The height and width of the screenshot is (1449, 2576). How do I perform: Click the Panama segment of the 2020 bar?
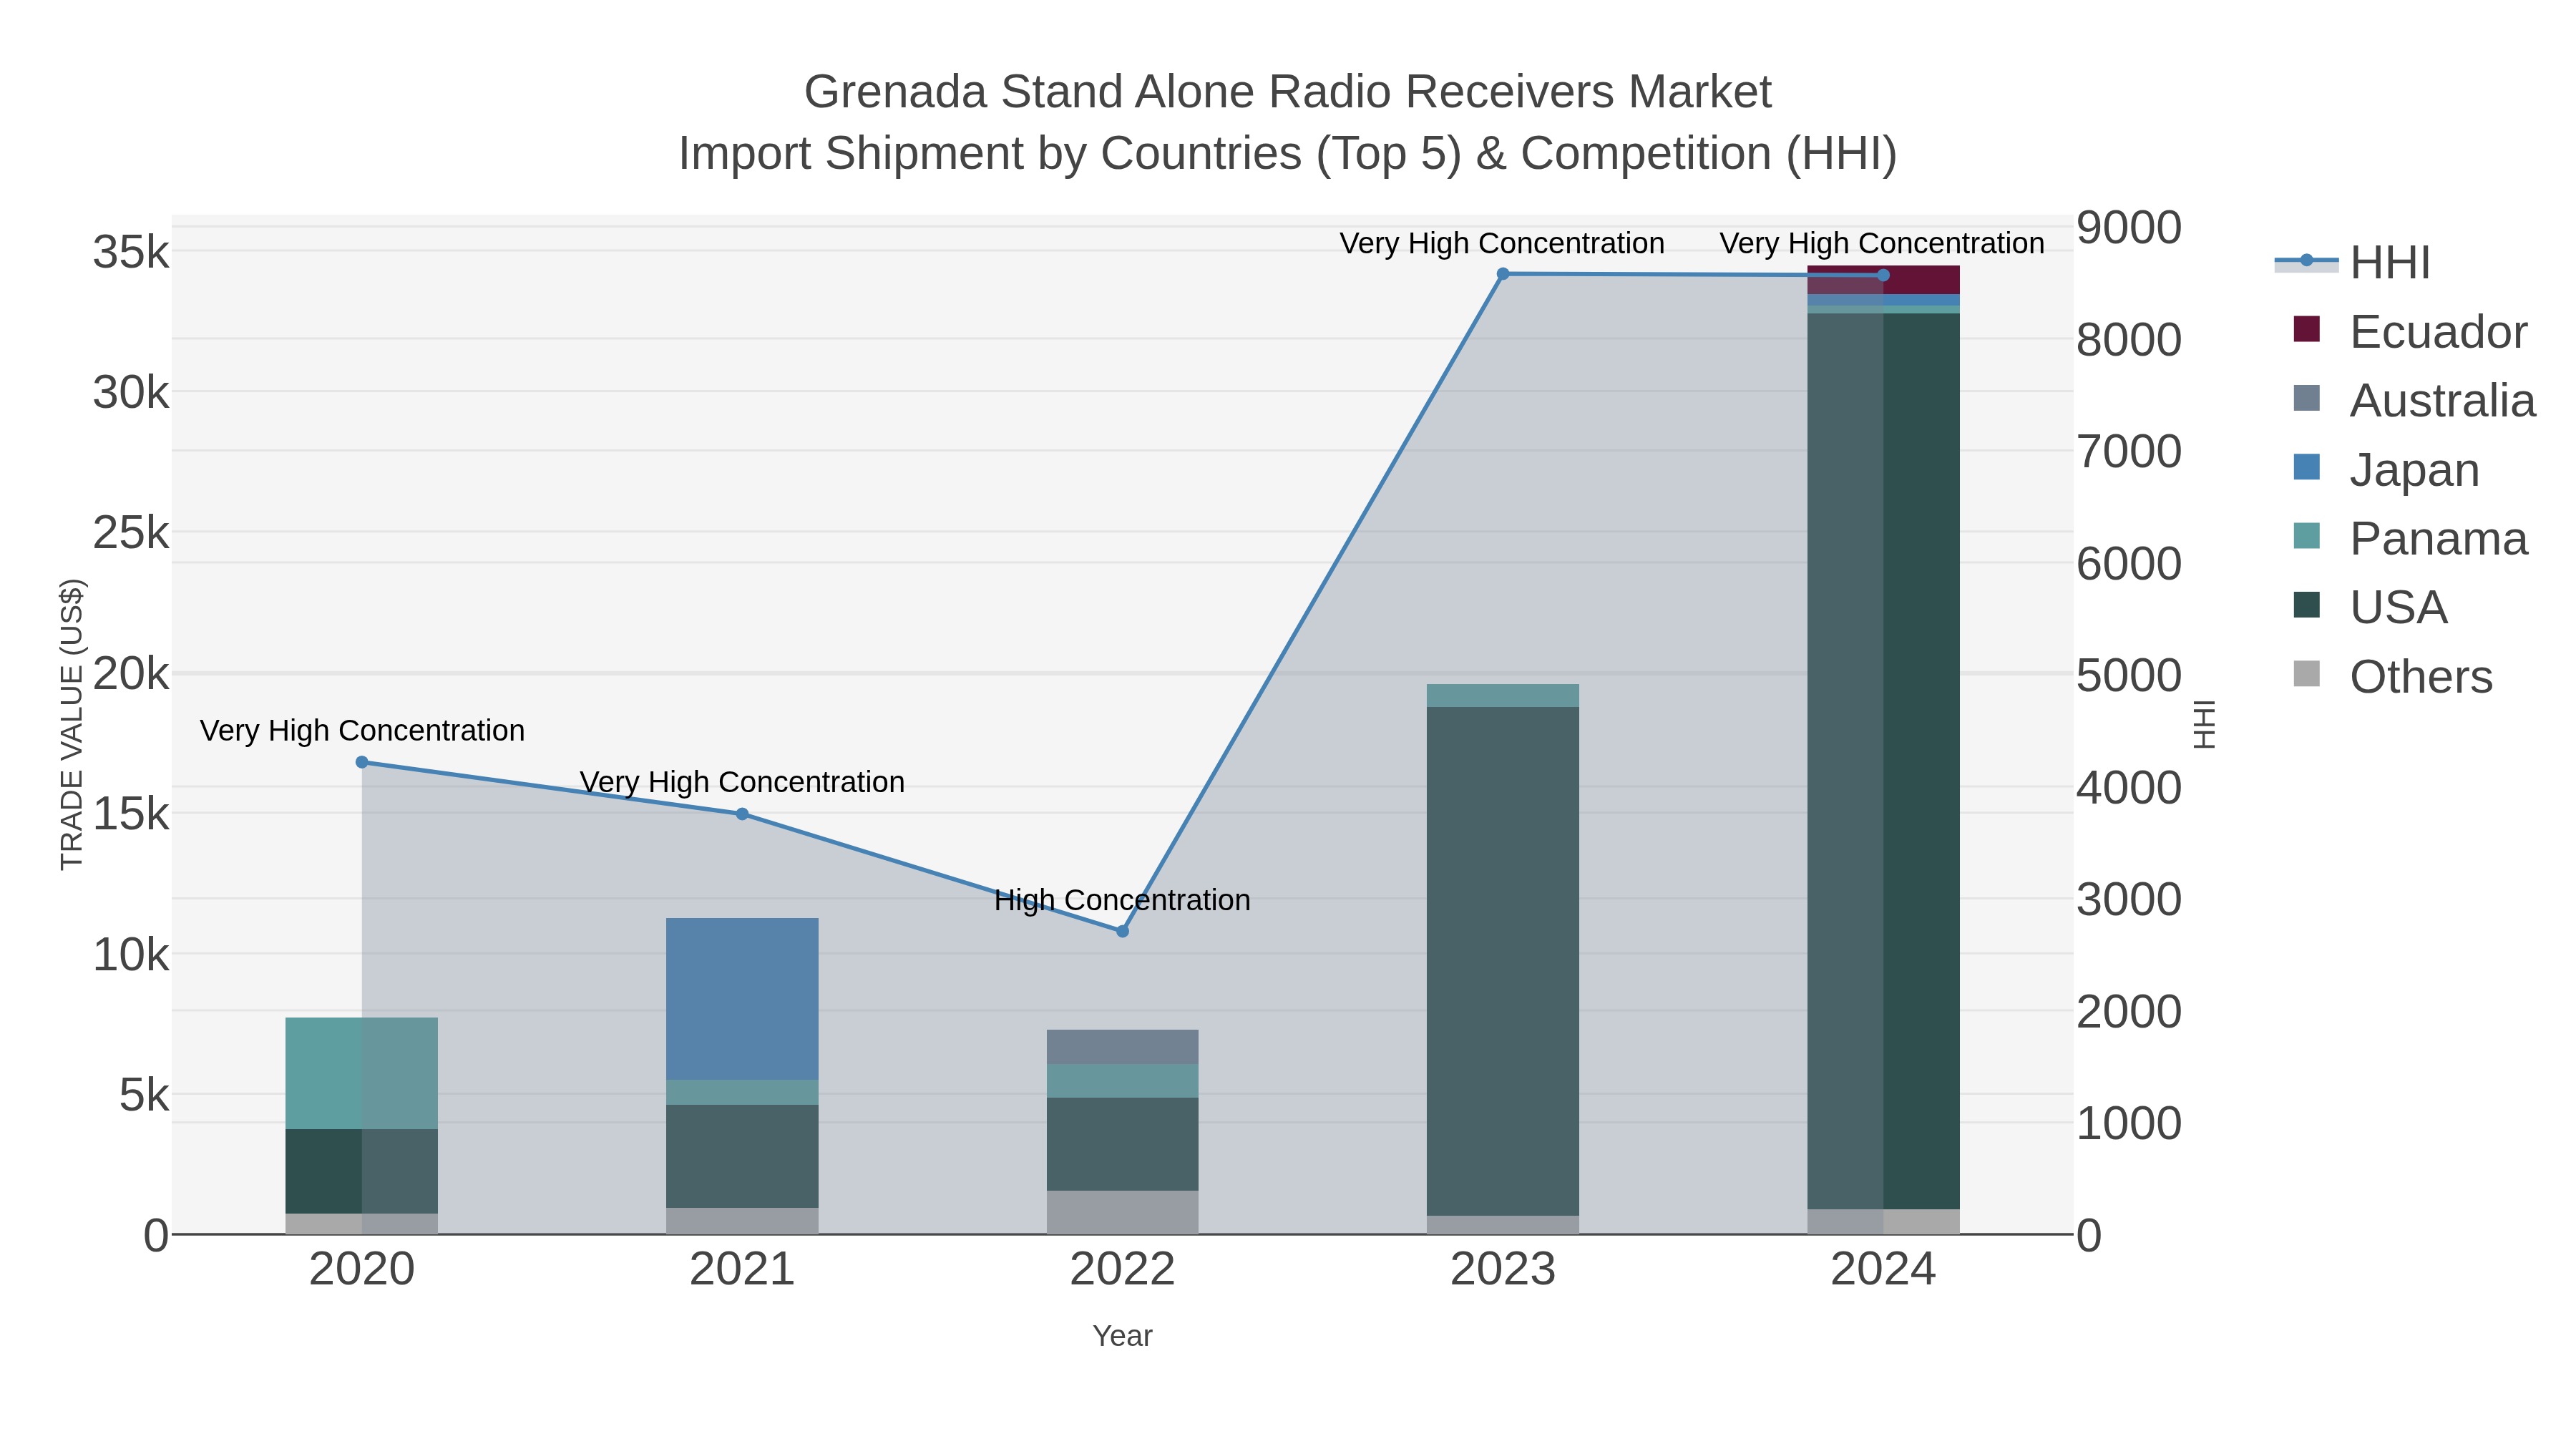click(x=362, y=1073)
